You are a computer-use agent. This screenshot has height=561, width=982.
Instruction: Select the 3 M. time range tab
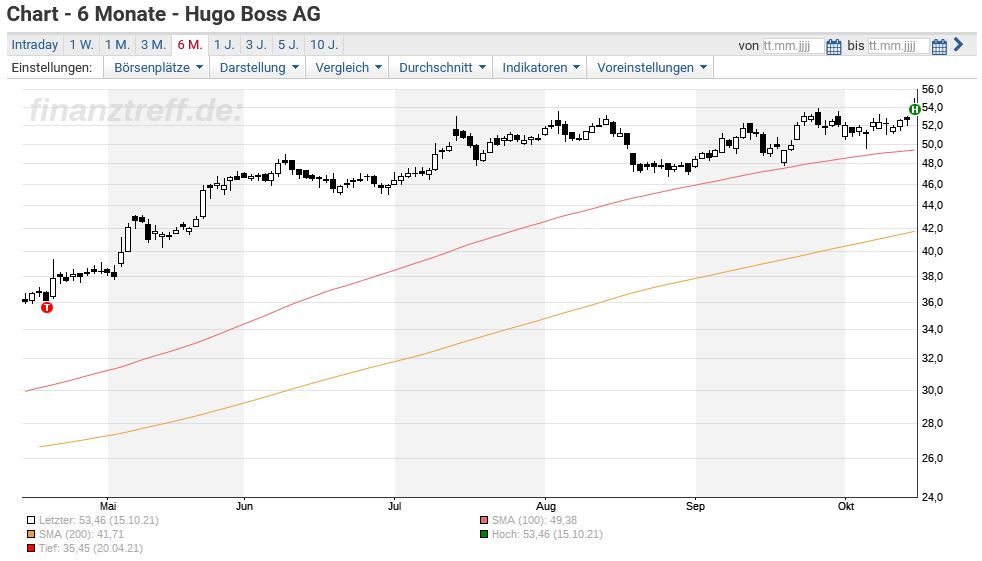[153, 45]
